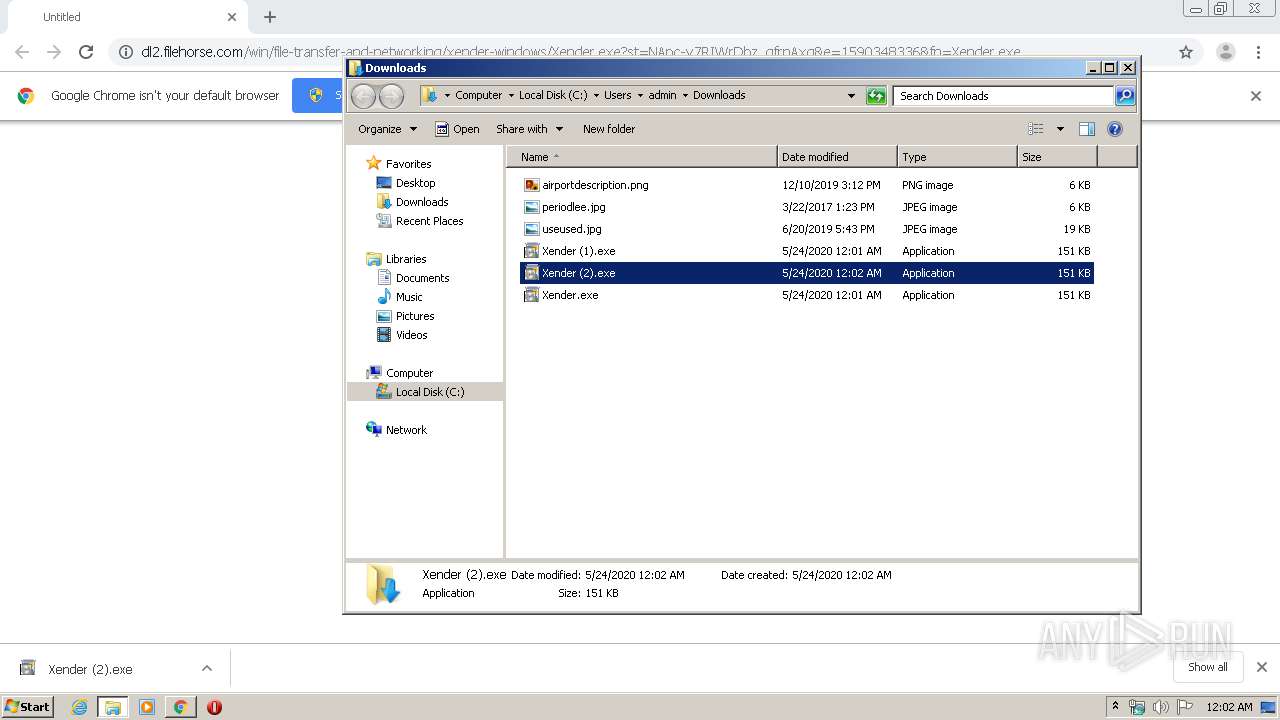The width and height of the screenshot is (1280, 720).
Task: Select the airportdescription.png file icon
Action: coord(532,185)
